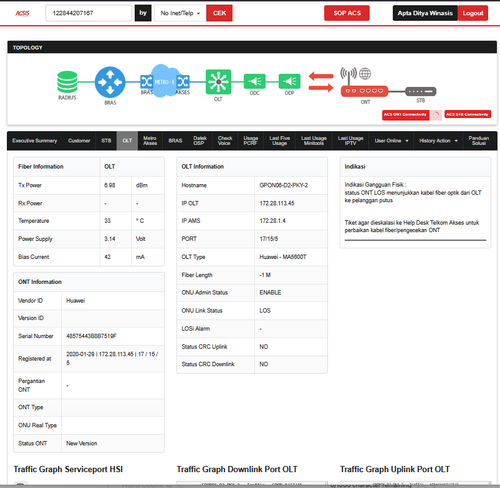Click the ACS ONT Connectivity button

click(406, 115)
